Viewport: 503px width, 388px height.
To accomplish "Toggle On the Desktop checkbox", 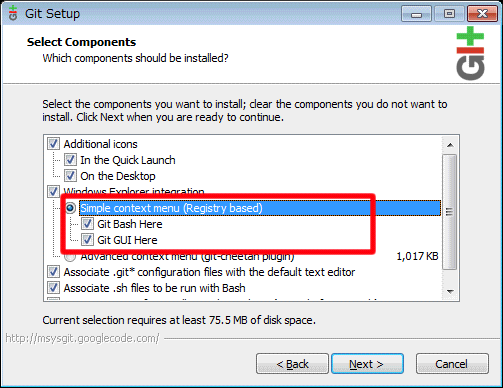I will pyautogui.click(x=70, y=176).
